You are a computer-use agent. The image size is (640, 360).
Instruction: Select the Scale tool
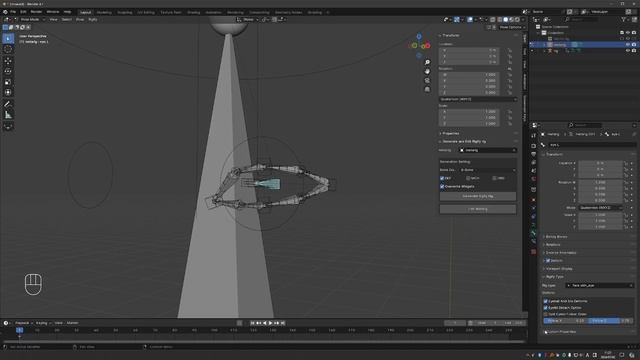click(8, 82)
